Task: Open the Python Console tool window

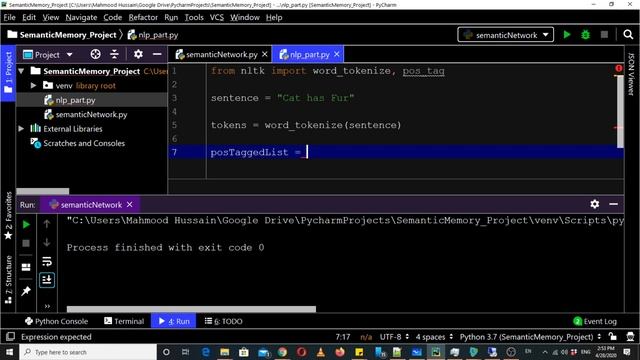Action: tap(56, 321)
